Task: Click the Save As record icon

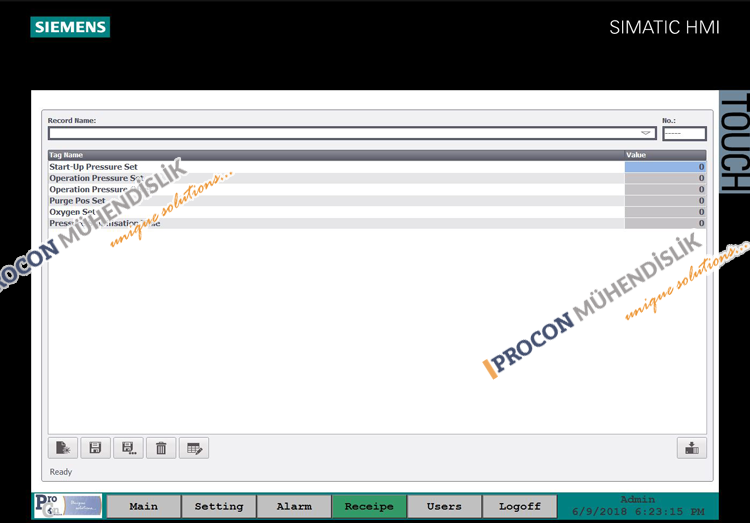Action: (x=128, y=448)
